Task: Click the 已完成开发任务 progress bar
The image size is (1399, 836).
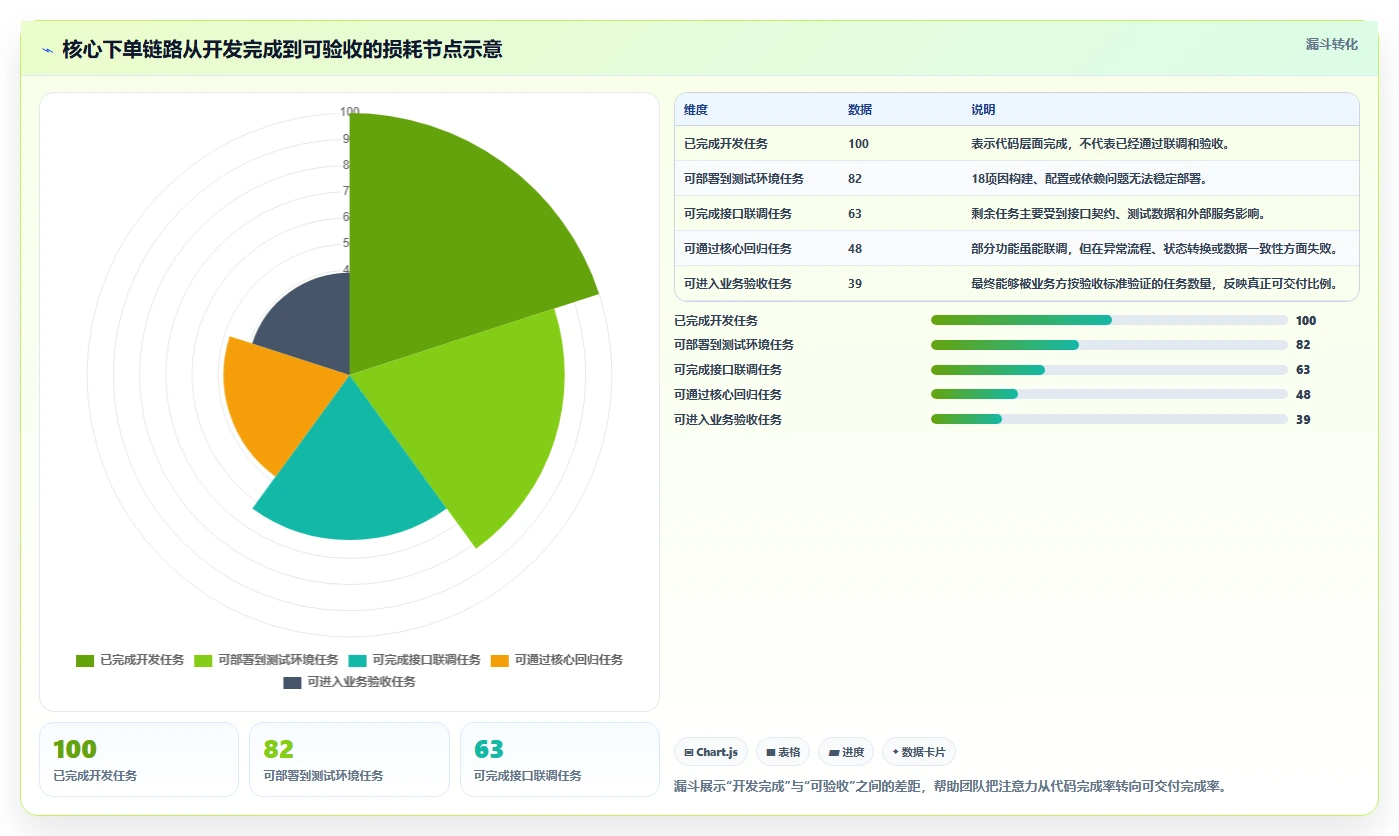Action: (x=1109, y=320)
